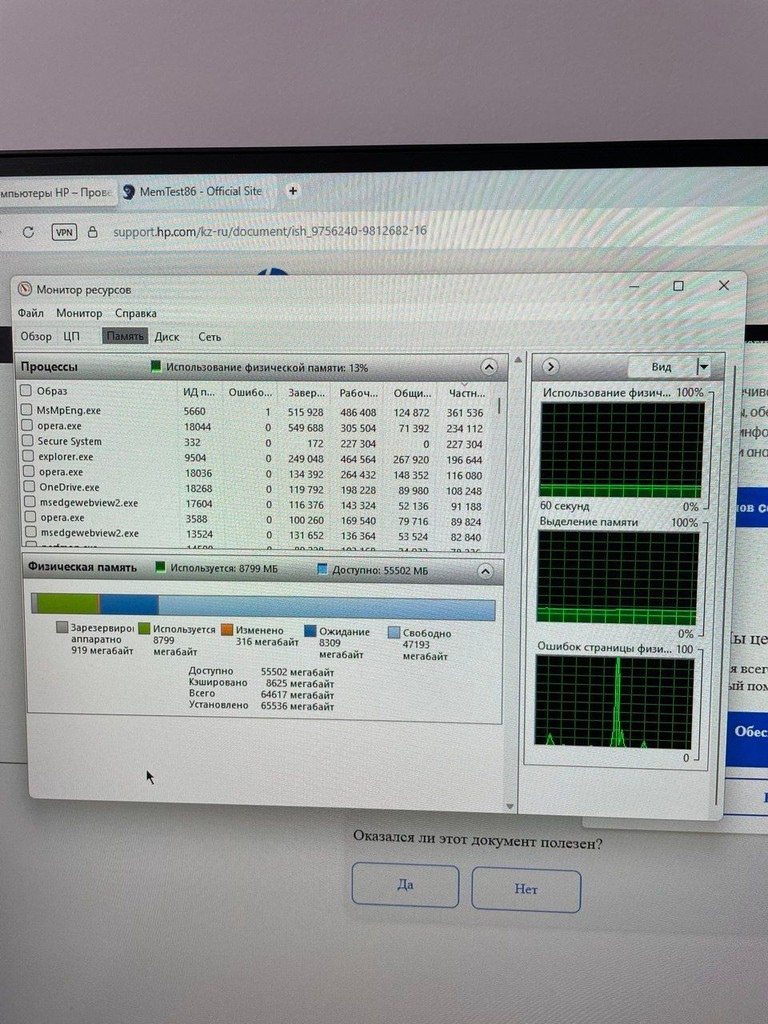768x1024 pixels.
Task: Click the MemTest86 tab favicon
Action: point(129,192)
